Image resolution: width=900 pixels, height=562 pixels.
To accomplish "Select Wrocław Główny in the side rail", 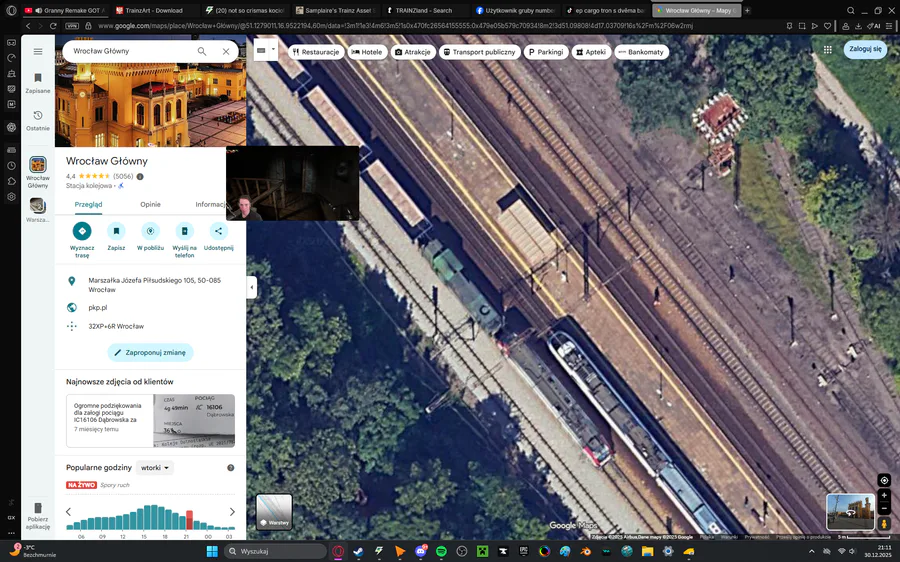I will [38, 172].
